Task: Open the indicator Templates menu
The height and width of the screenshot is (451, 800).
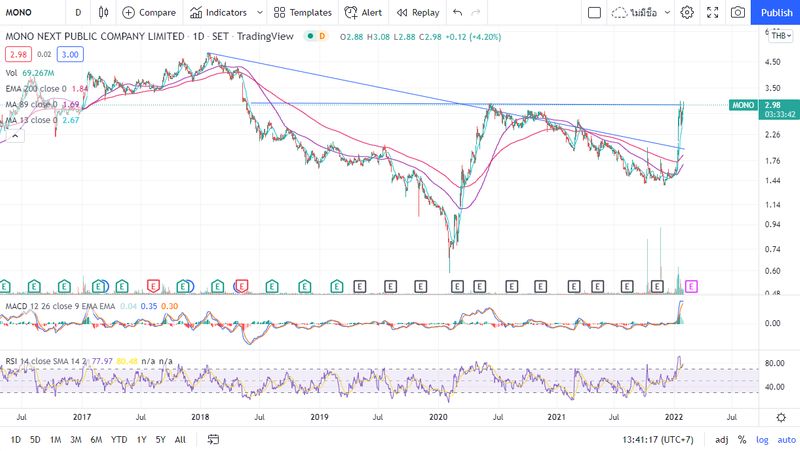Action: point(303,12)
